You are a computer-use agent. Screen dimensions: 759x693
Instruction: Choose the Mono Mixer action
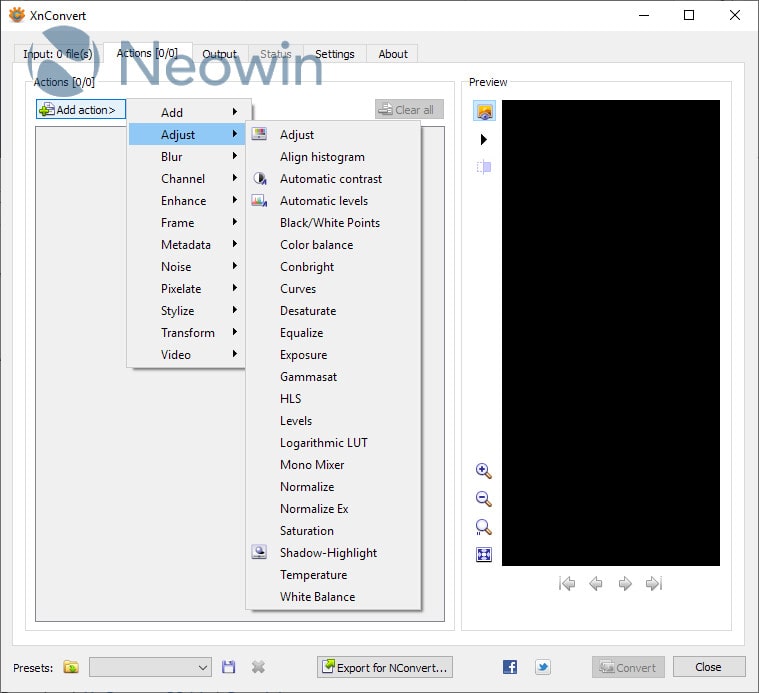click(333, 465)
